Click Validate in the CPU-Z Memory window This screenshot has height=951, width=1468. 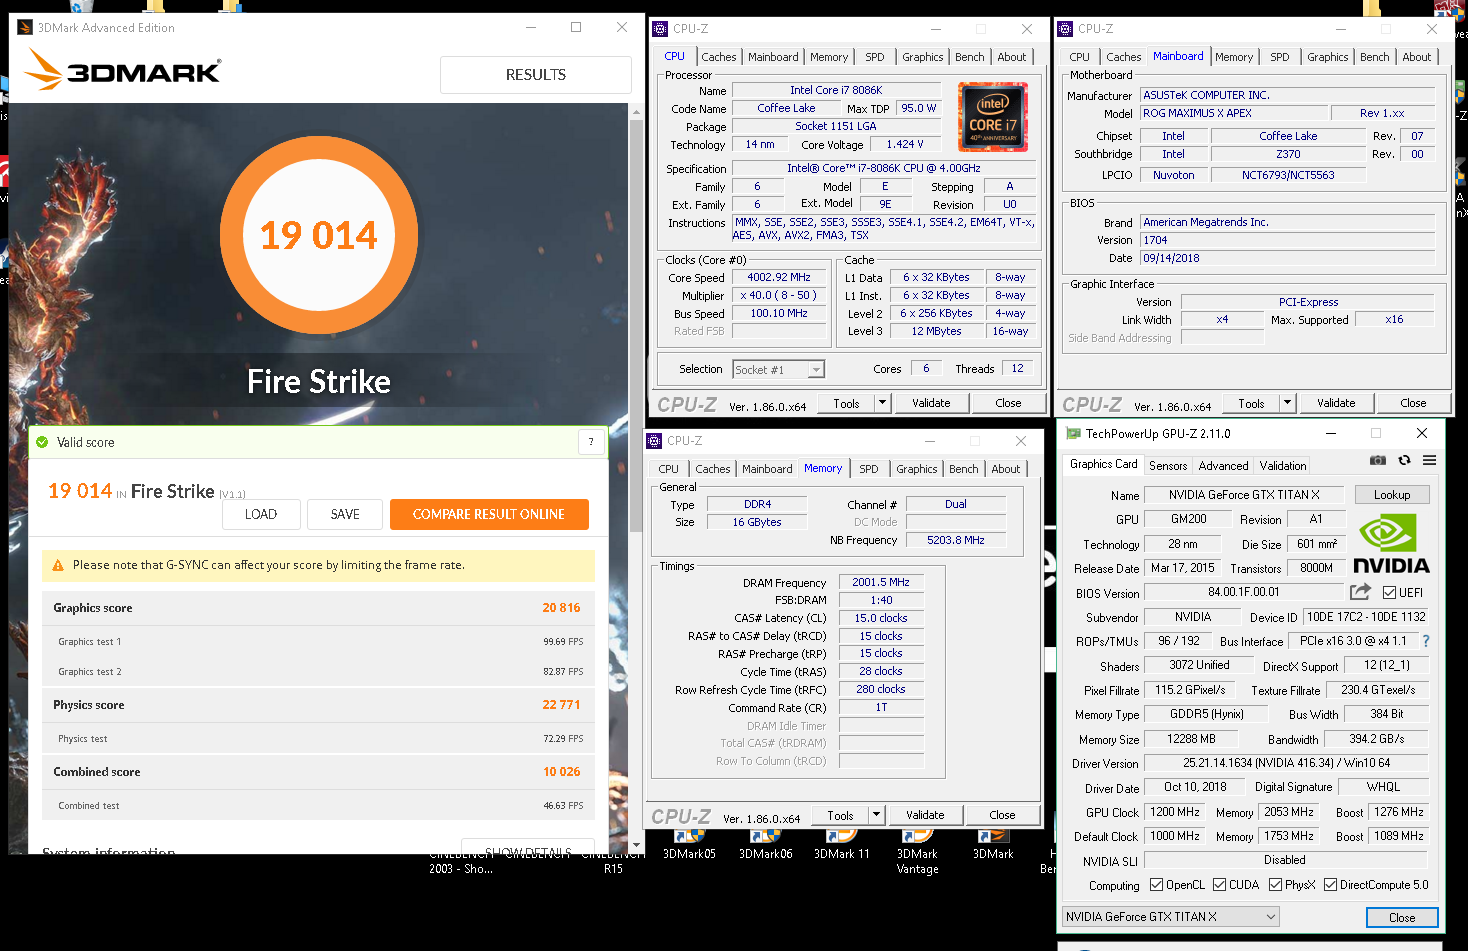click(x=925, y=815)
